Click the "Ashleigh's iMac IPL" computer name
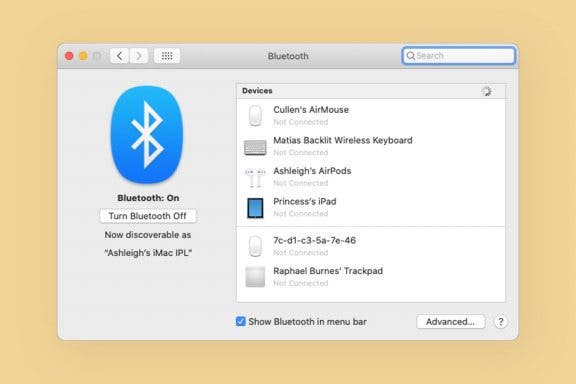576x384 pixels. coord(148,253)
